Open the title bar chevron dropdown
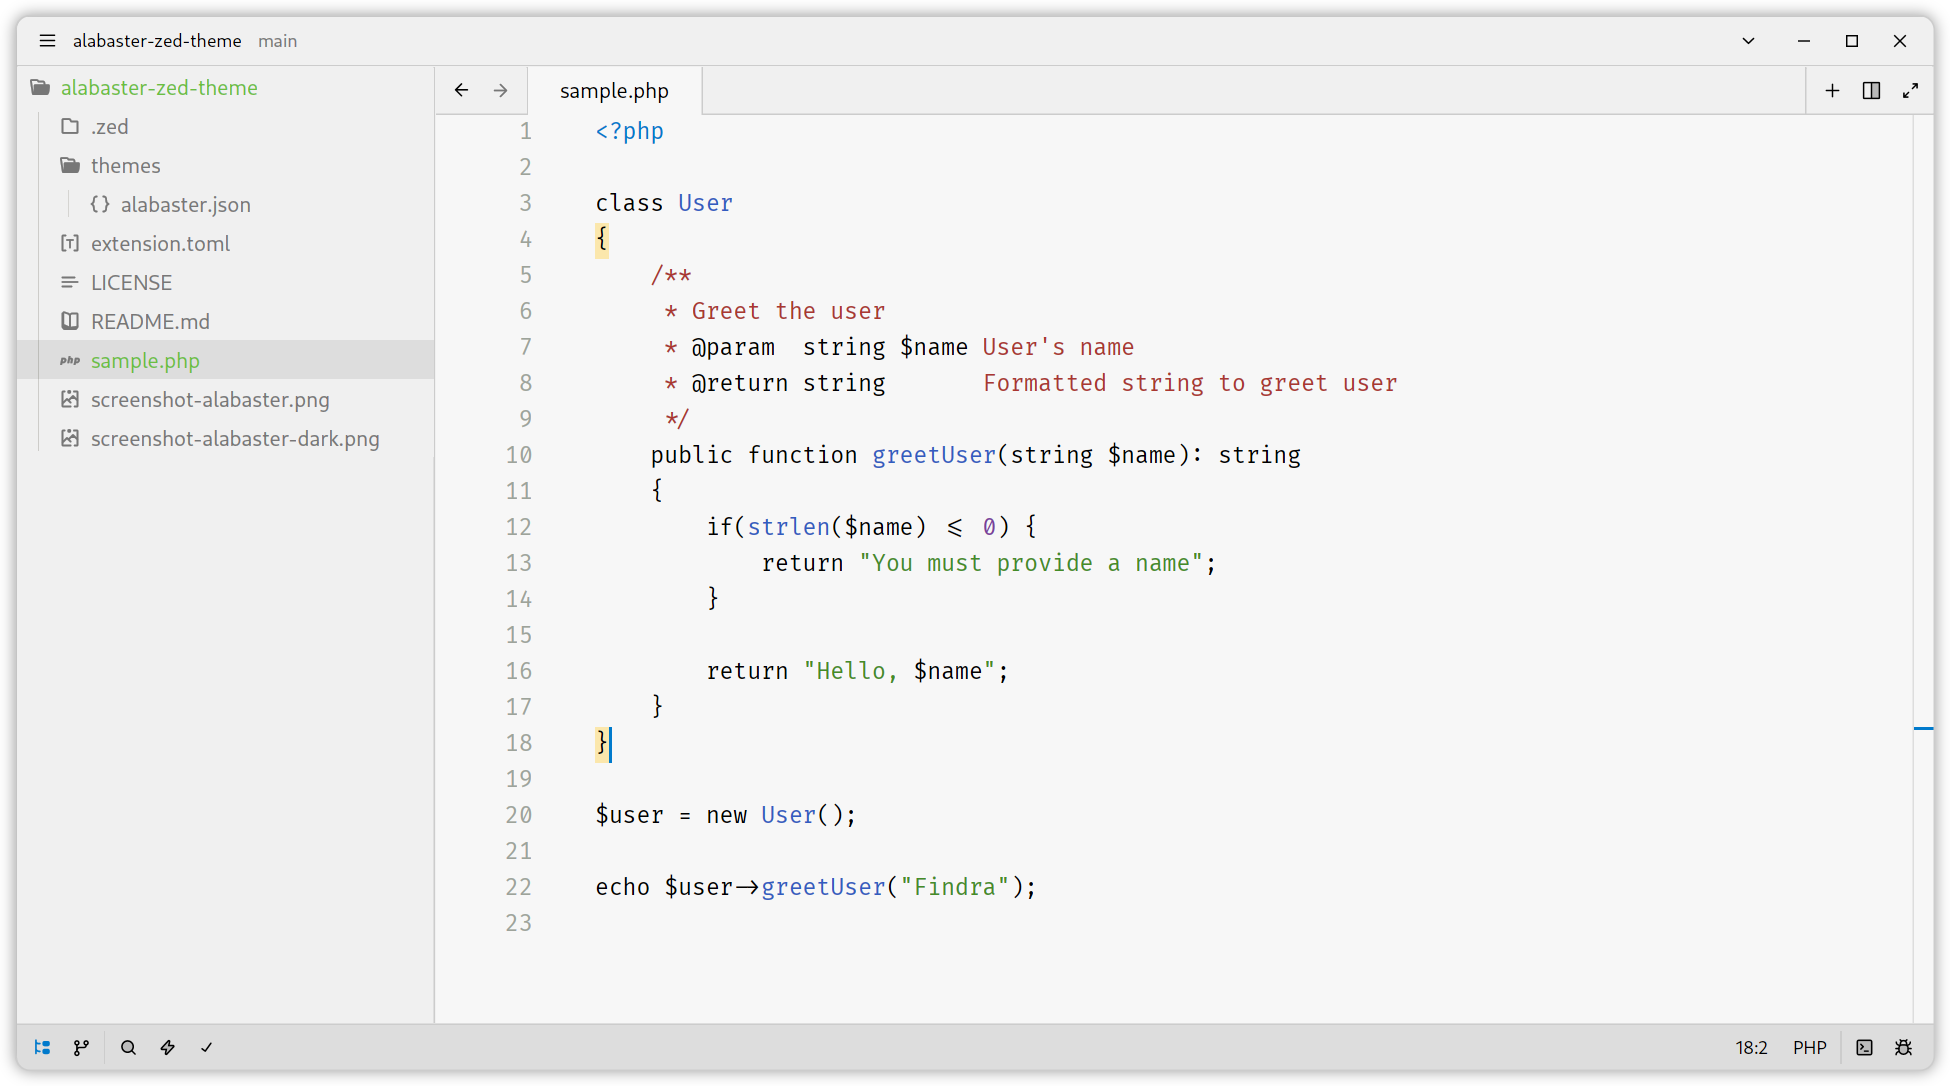 [1748, 41]
